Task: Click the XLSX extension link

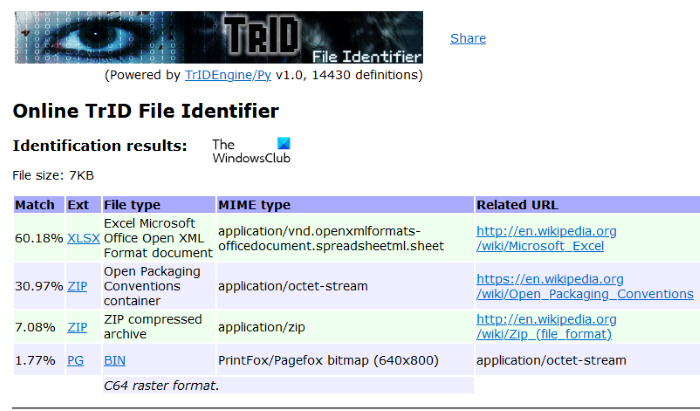Action: click(82, 238)
